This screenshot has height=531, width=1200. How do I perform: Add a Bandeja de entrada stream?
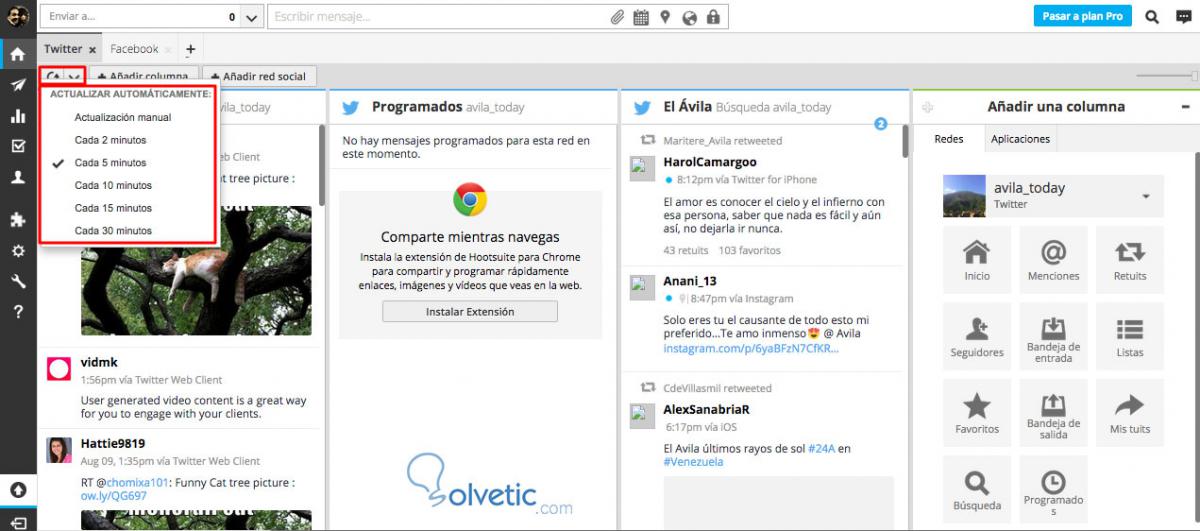pyautogui.click(x=1054, y=337)
